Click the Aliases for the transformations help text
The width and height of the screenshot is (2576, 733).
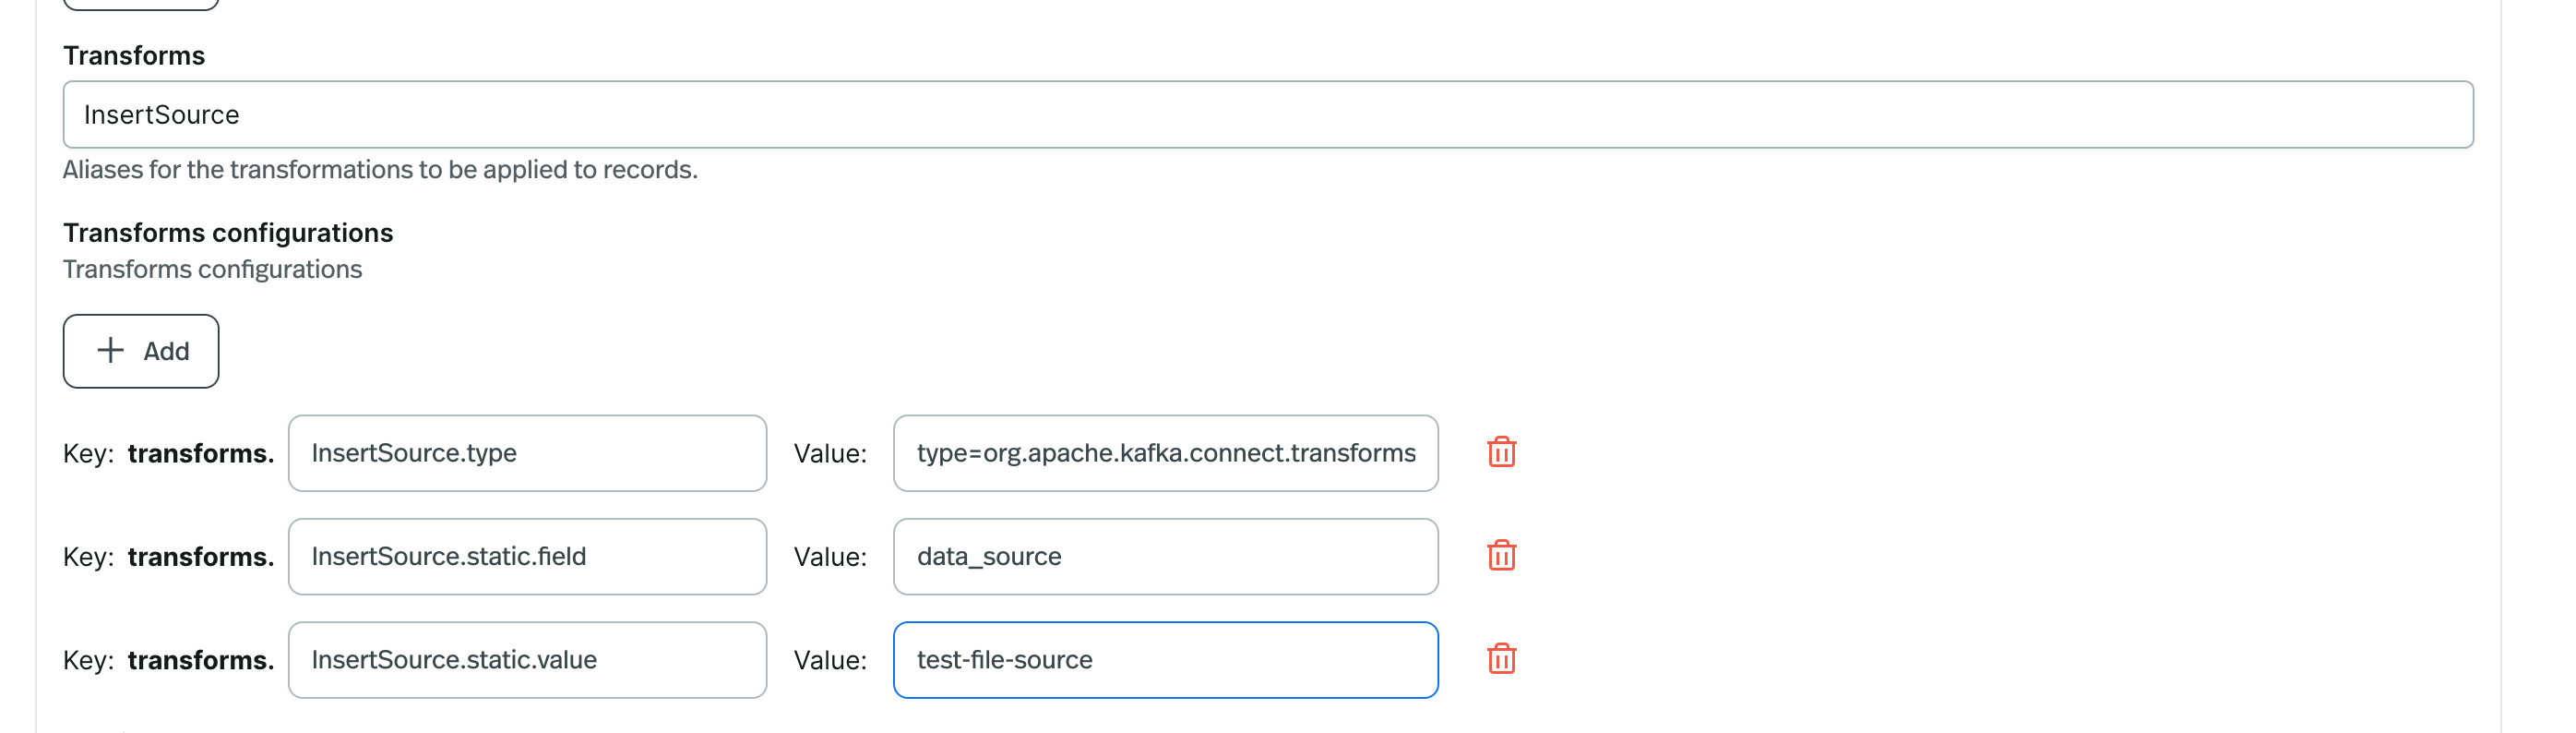coord(380,170)
